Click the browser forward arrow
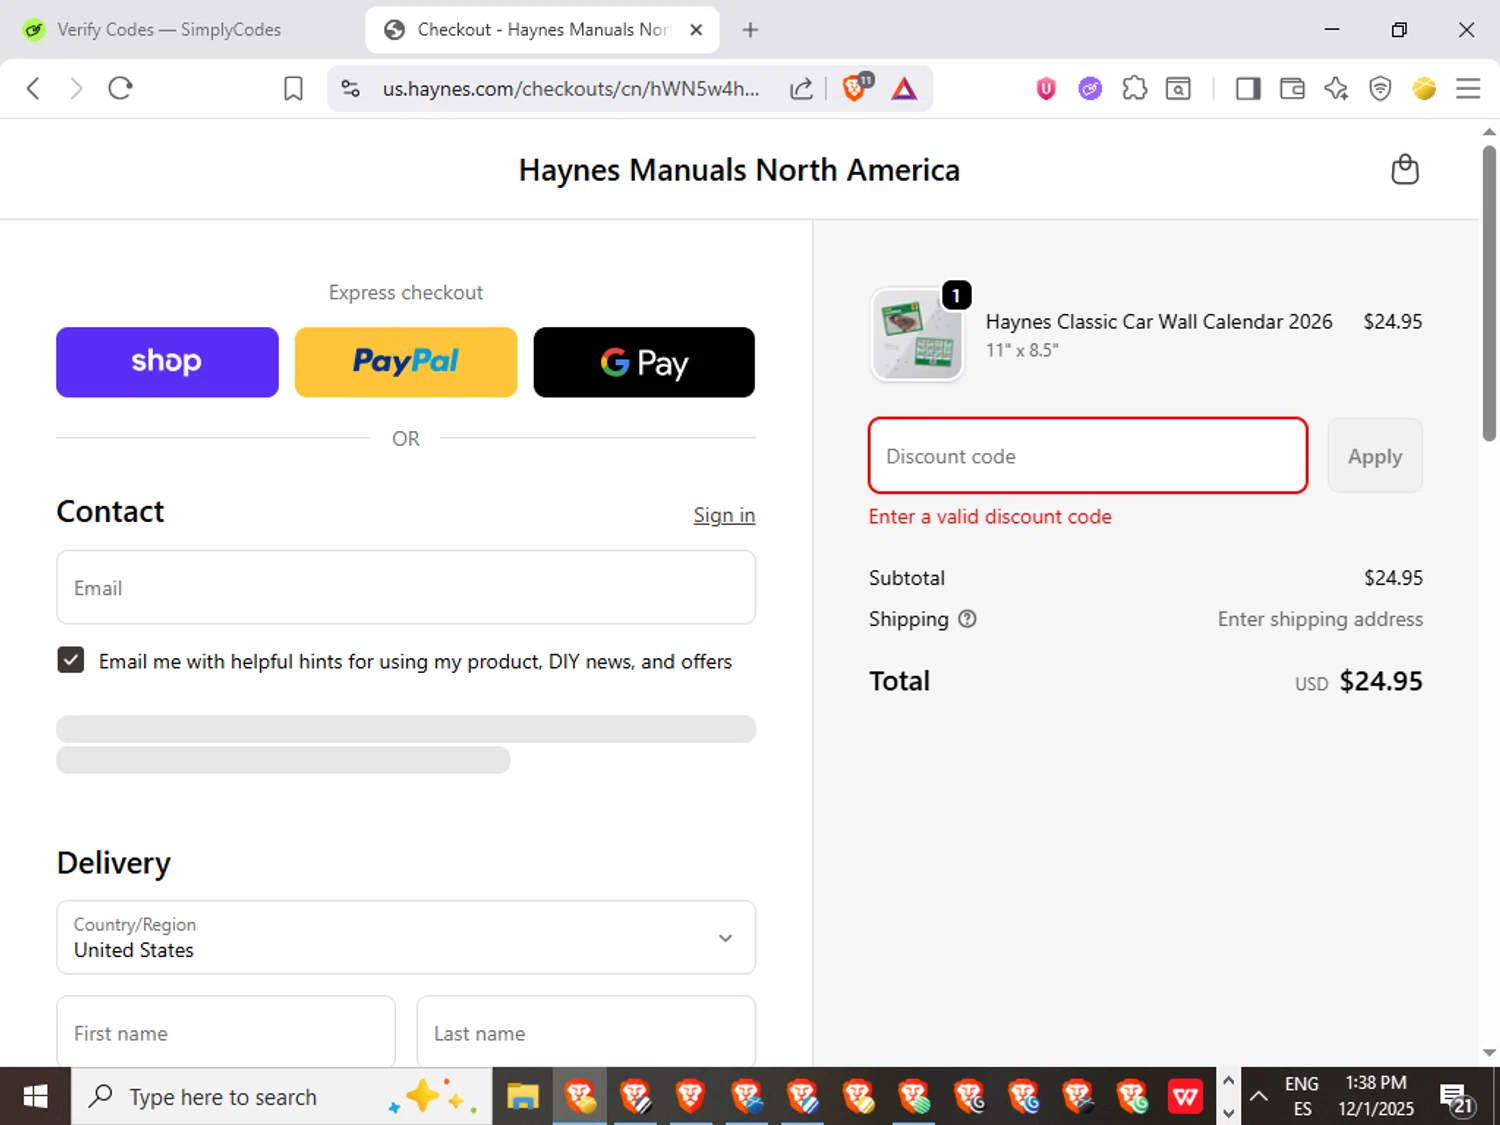The width and height of the screenshot is (1500, 1125). tap(76, 88)
